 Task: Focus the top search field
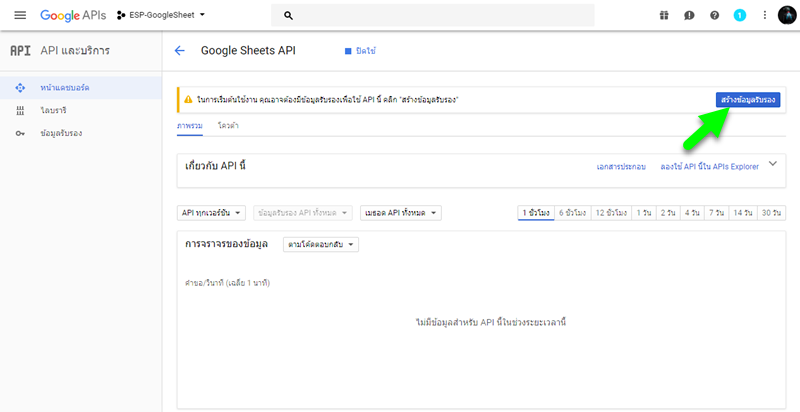coord(433,15)
